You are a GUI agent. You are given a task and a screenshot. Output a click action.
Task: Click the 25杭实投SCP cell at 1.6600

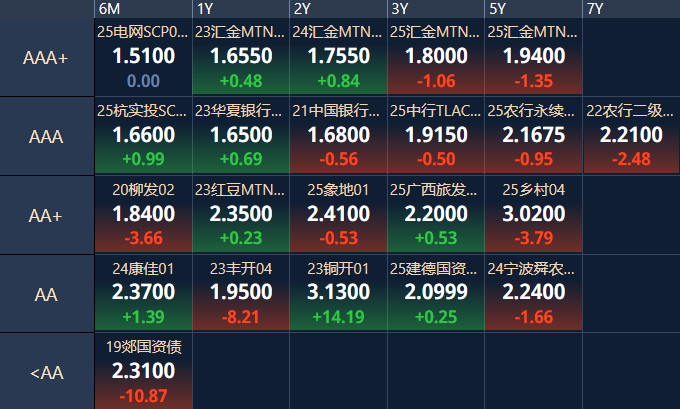pyautogui.click(x=143, y=136)
